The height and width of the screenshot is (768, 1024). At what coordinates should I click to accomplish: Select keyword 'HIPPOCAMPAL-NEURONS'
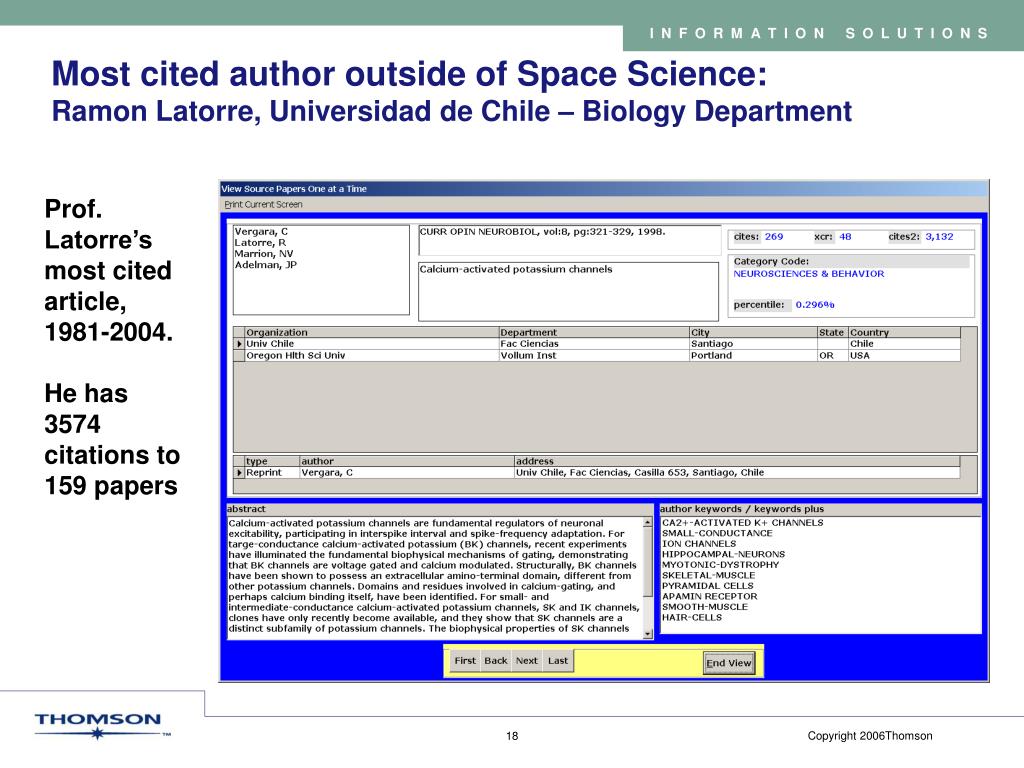pos(724,554)
